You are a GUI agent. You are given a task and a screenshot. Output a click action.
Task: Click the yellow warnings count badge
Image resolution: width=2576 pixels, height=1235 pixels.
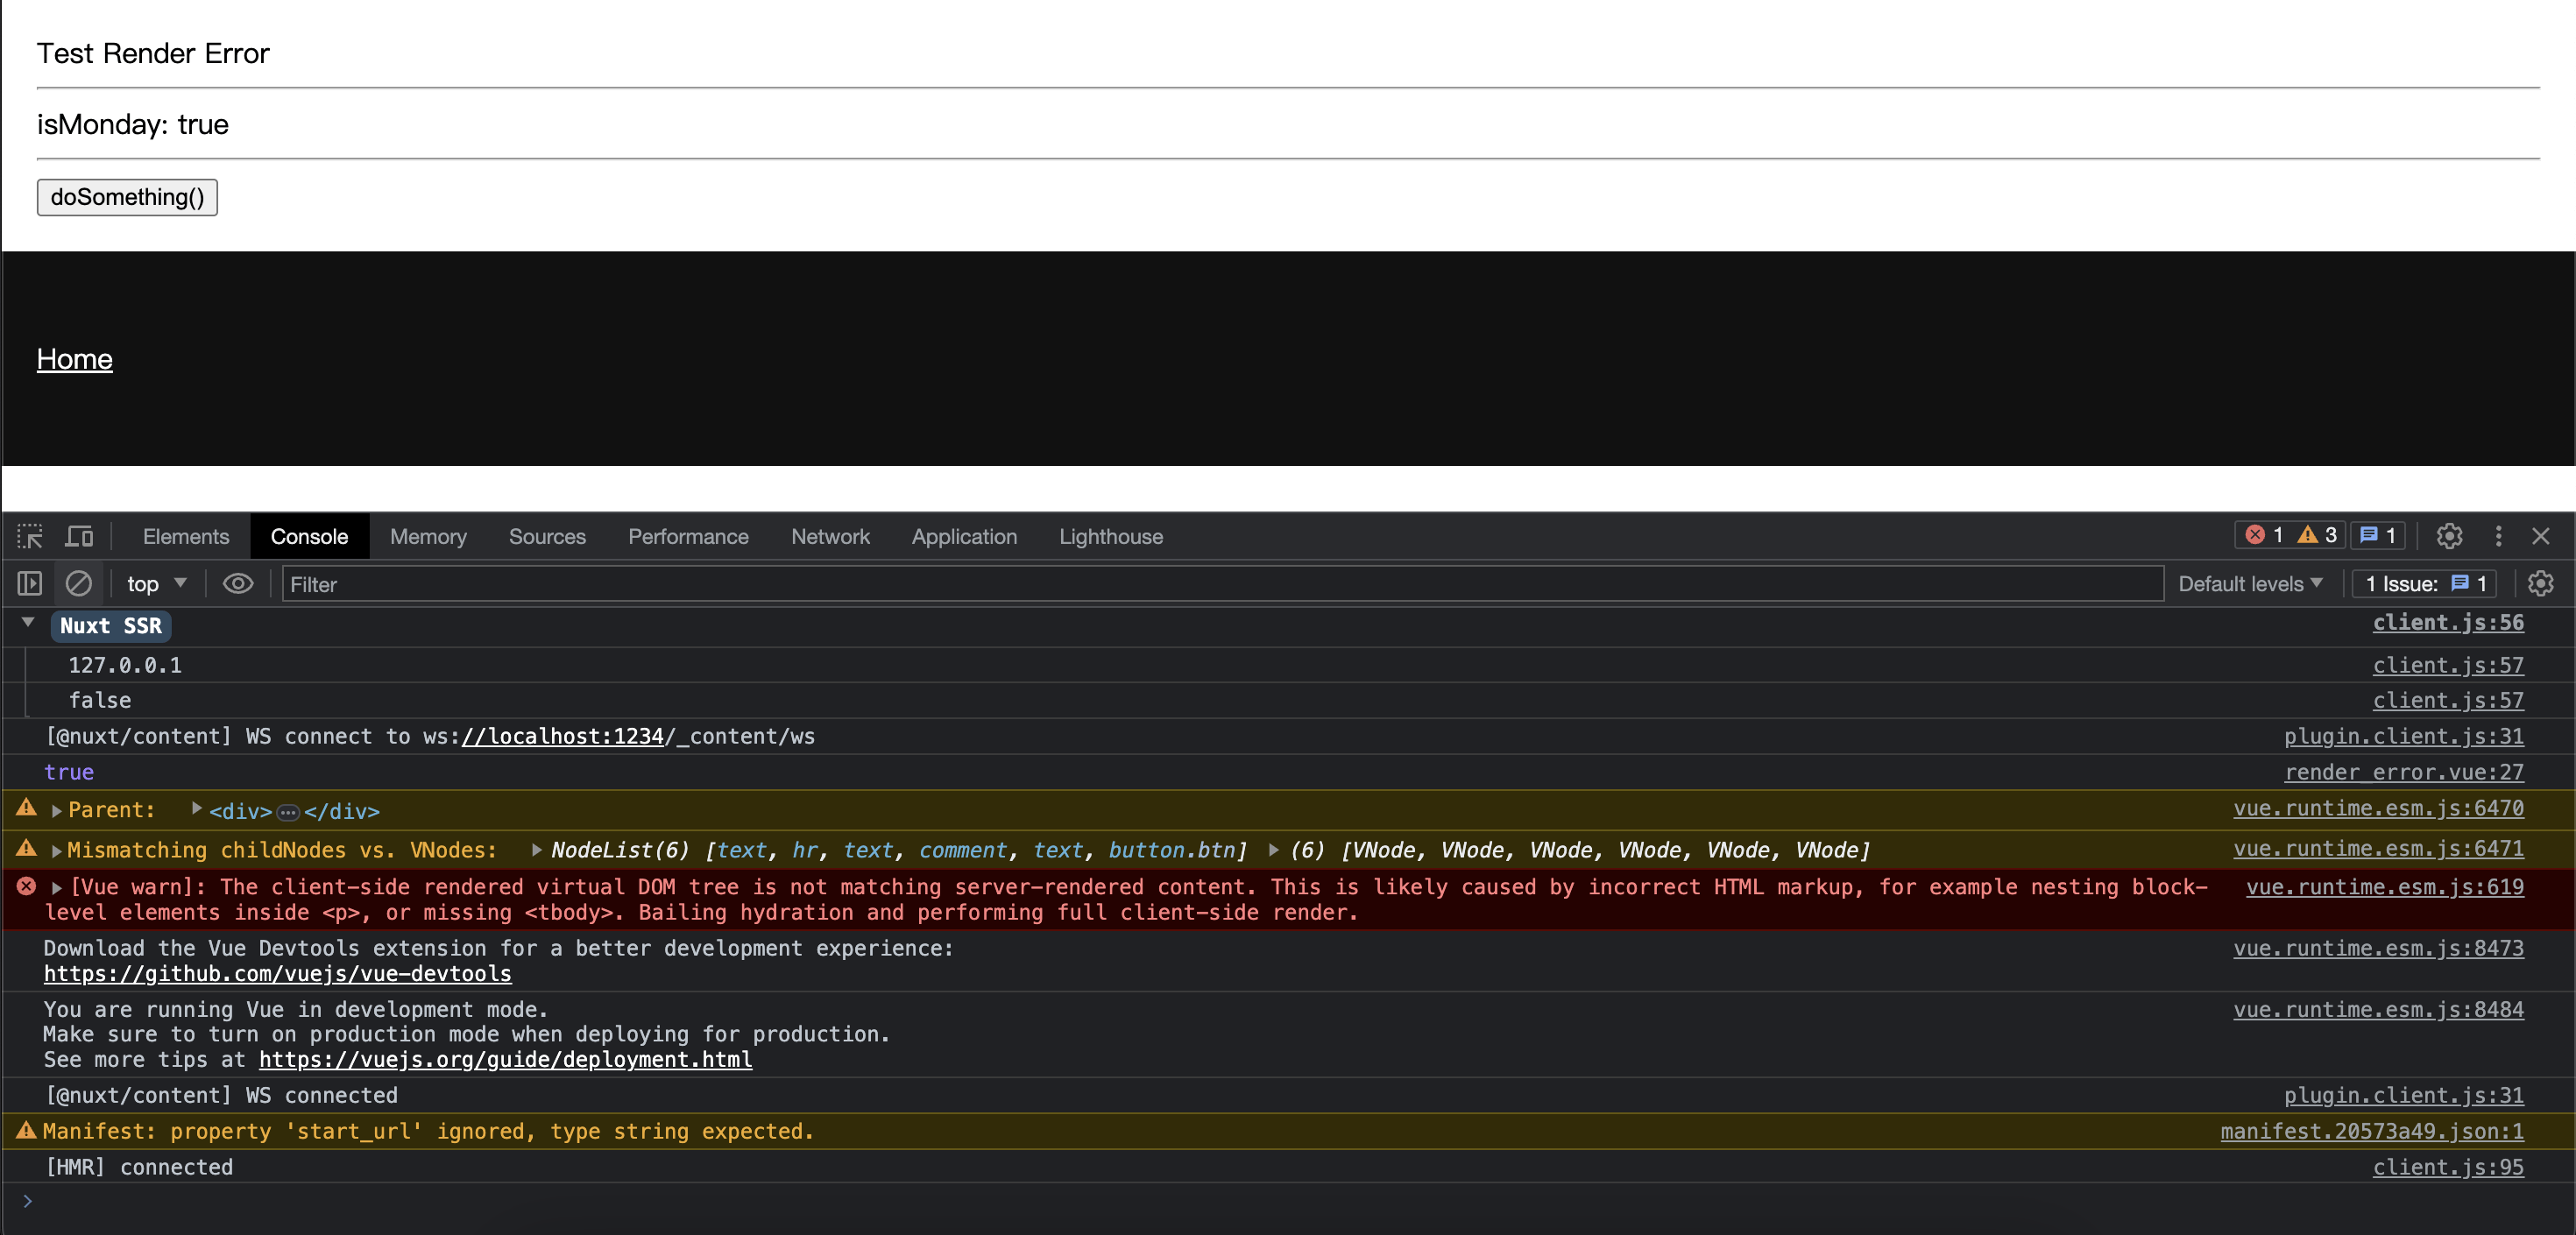click(x=2317, y=535)
